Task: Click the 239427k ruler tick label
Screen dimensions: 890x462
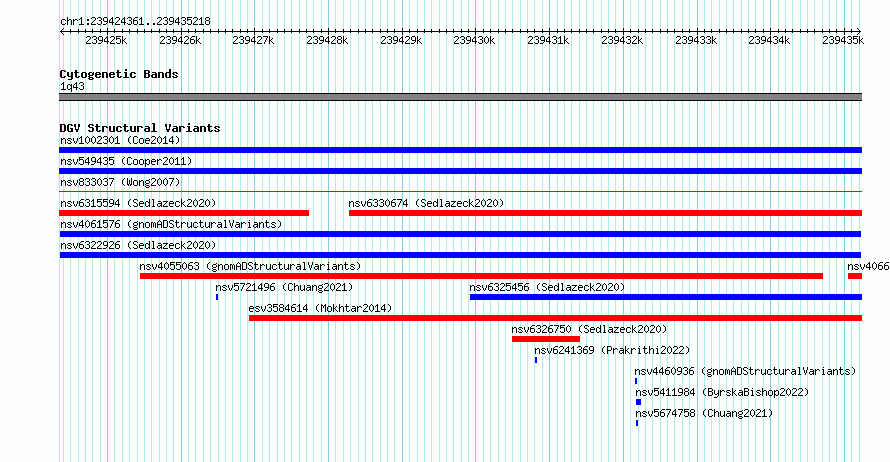Action: click(253, 40)
